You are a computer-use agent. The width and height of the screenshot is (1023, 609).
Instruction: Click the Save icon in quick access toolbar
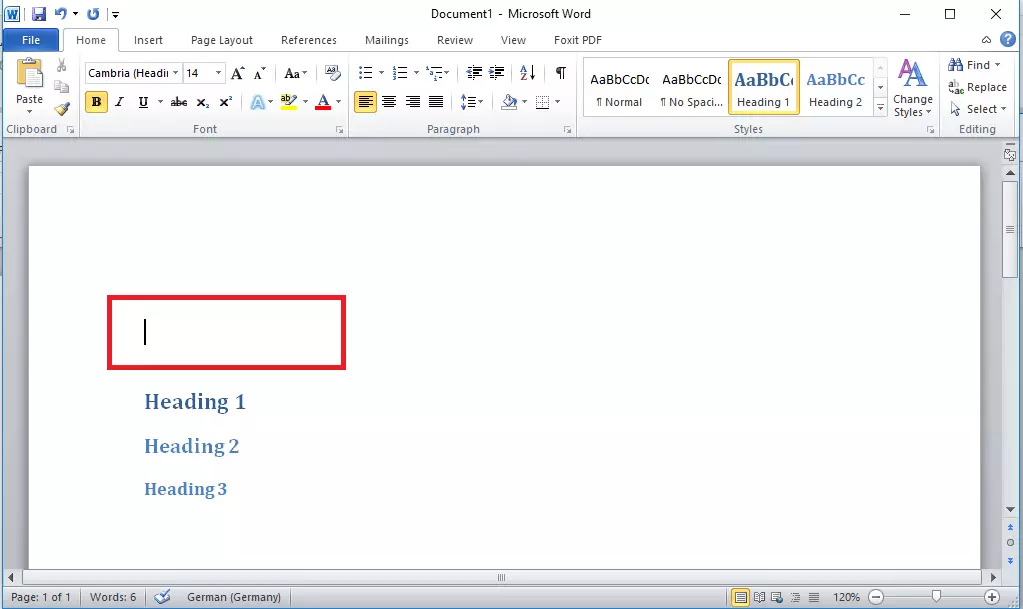(x=39, y=14)
